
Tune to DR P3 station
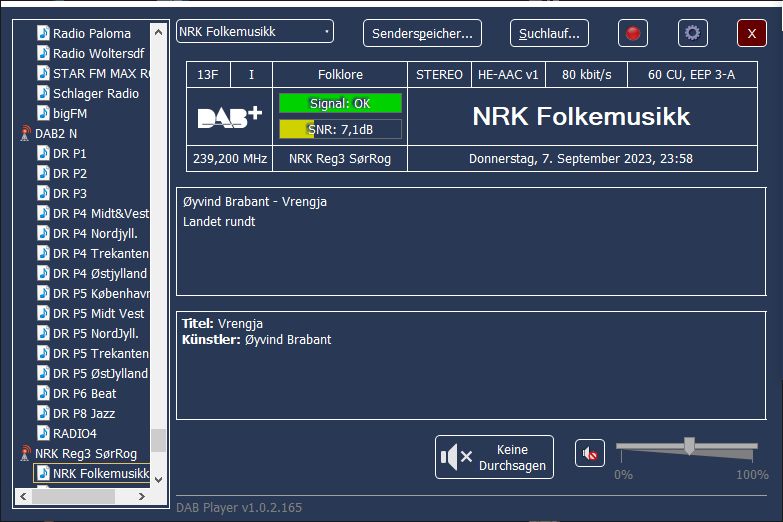pyautogui.click(x=69, y=193)
